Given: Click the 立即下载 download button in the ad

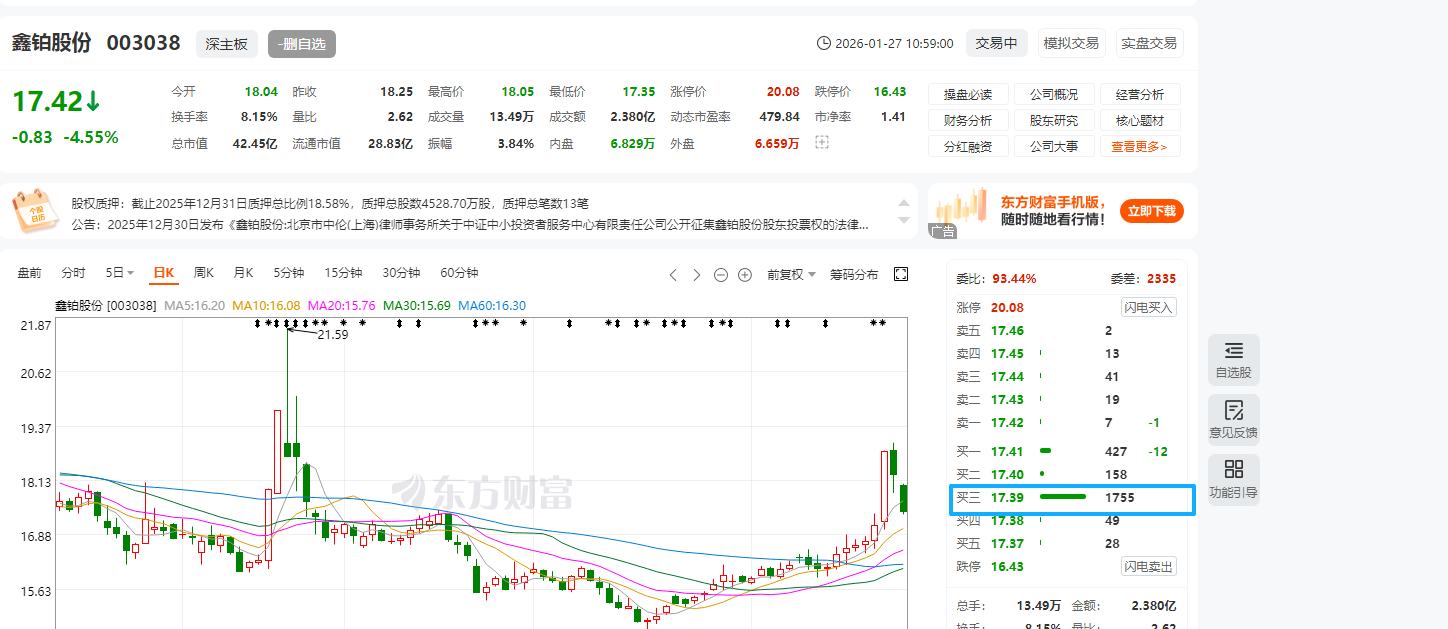Looking at the screenshot, I should point(1152,211).
